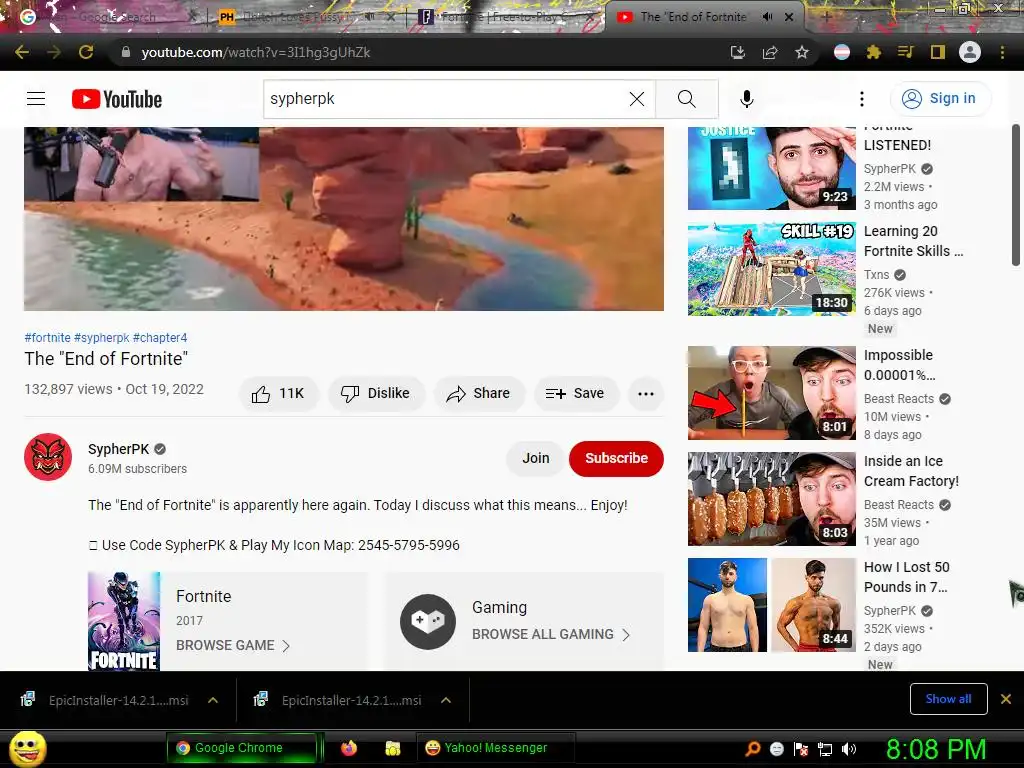The width and height of the screenshot is (1024, 768).
Task: Click the page vertical scrollbar
Action: pyautogui.click(x=1016, y=196)
